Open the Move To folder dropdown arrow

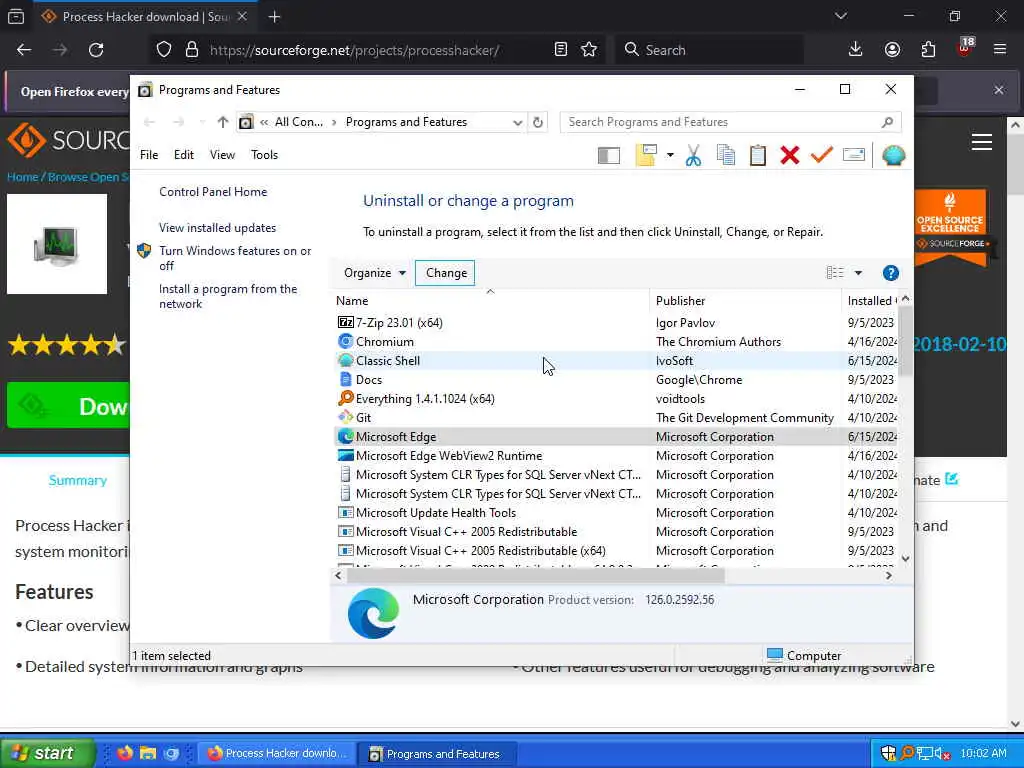coord(670,155)
